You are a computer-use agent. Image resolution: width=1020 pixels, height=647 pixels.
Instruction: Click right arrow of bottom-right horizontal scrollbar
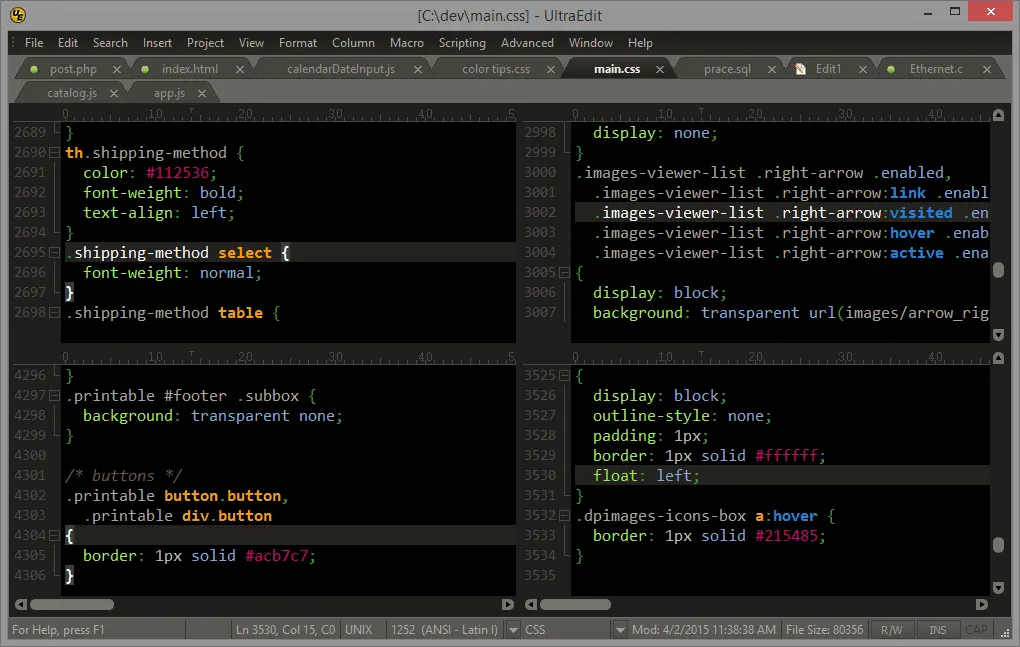tap(981, 604)
